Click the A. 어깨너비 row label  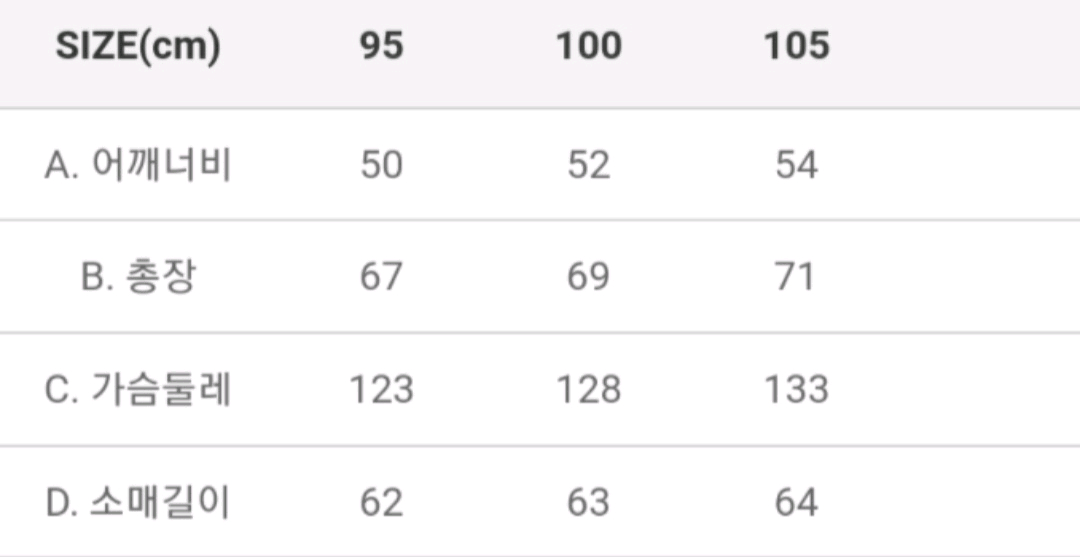click(138, 165)
